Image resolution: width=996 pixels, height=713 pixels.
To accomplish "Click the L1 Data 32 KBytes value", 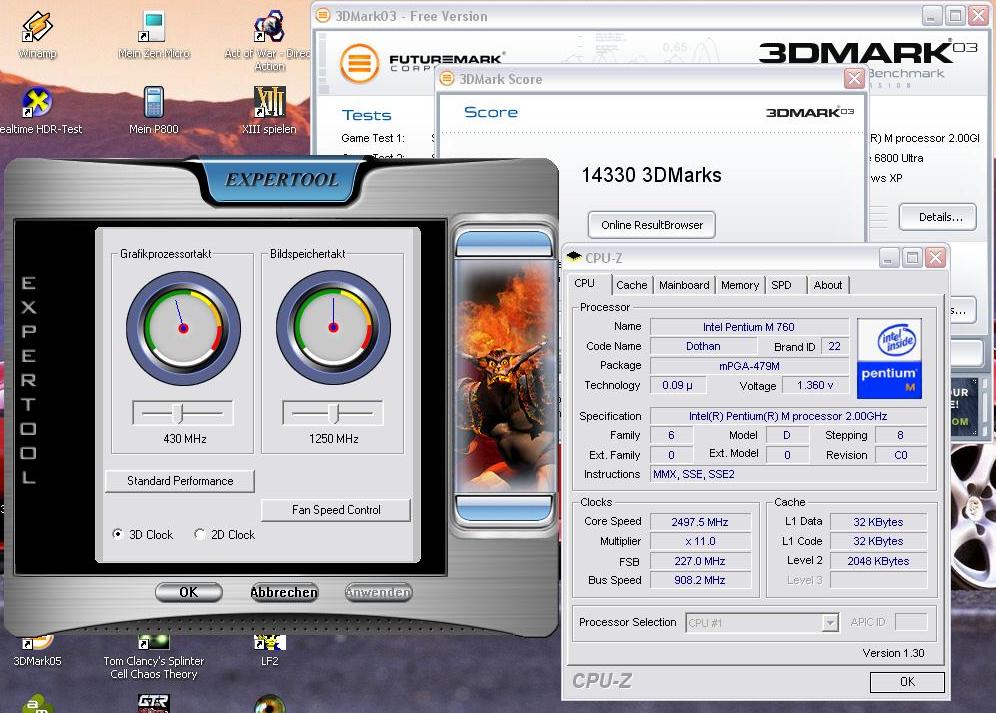I will pos(878,522).
